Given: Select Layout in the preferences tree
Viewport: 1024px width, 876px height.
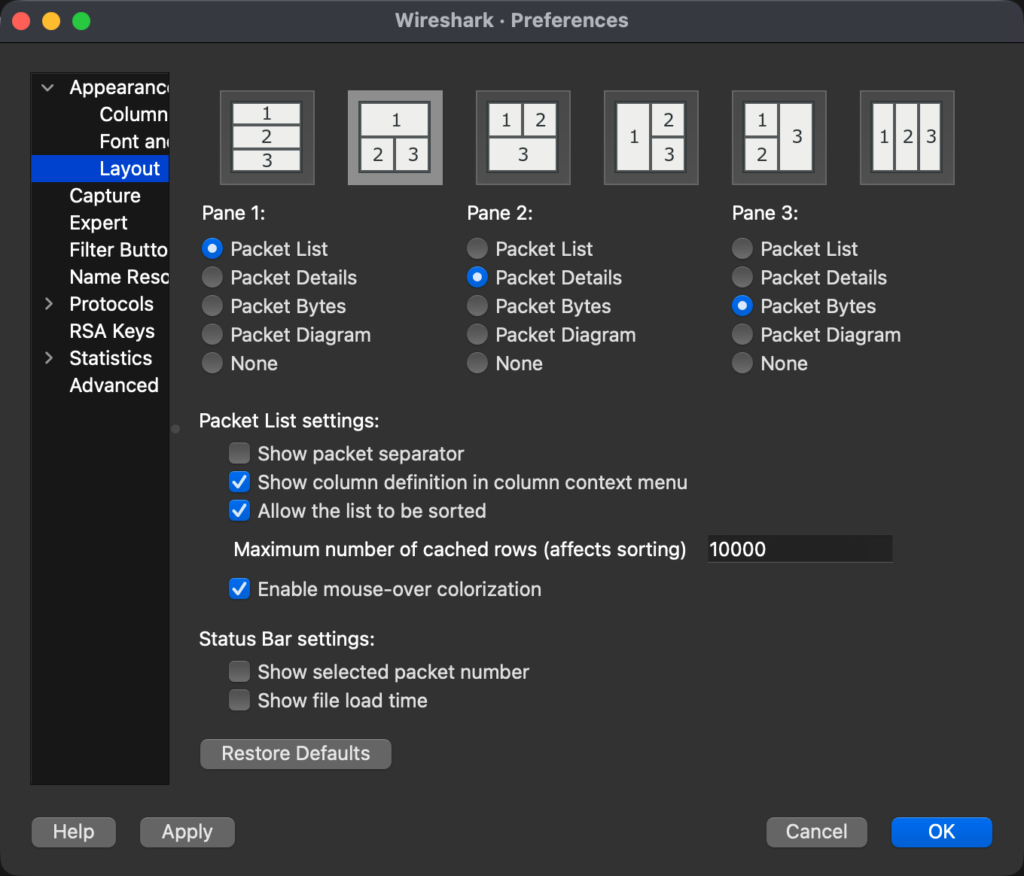Looking at the screenshot, I should [130, 169].
